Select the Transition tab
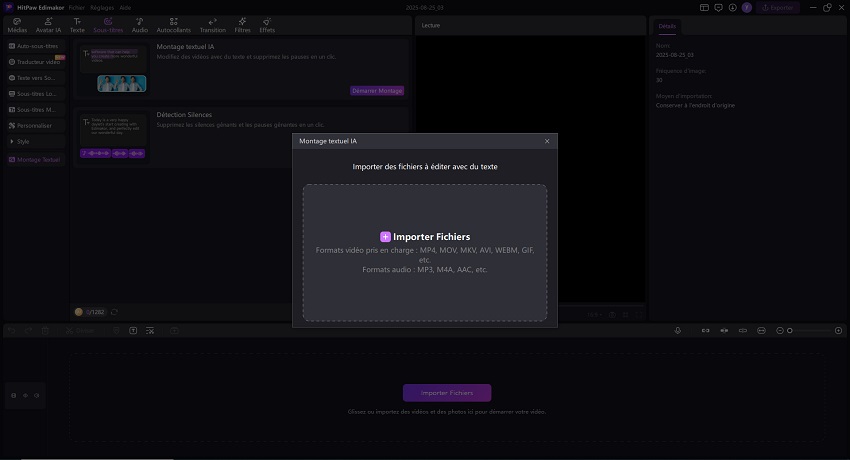 (x=212, y=25)
